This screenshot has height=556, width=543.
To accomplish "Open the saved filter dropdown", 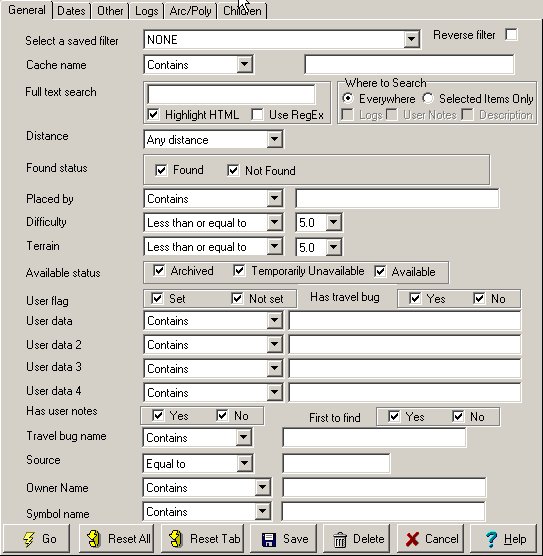I will [411, 39].
